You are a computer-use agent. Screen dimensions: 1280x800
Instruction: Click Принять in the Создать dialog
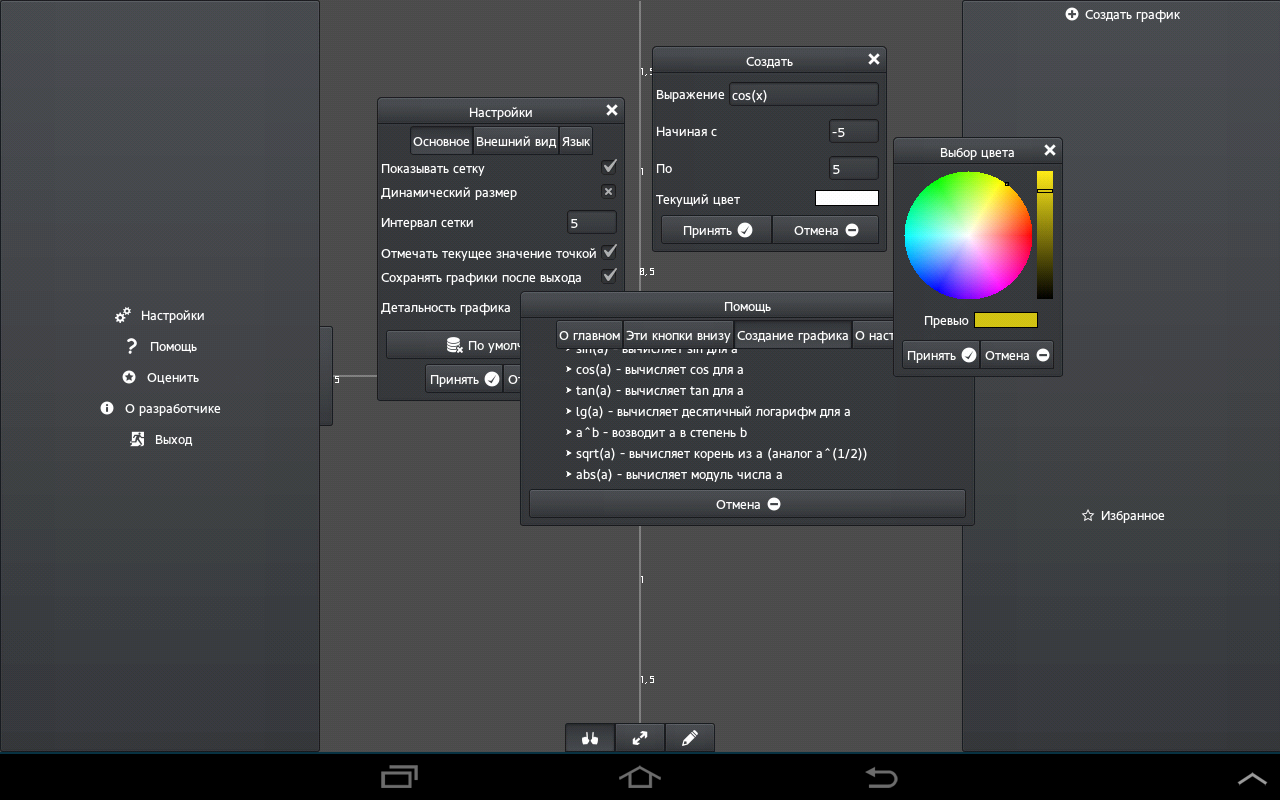pyautogui.click(x=716, y=231)
